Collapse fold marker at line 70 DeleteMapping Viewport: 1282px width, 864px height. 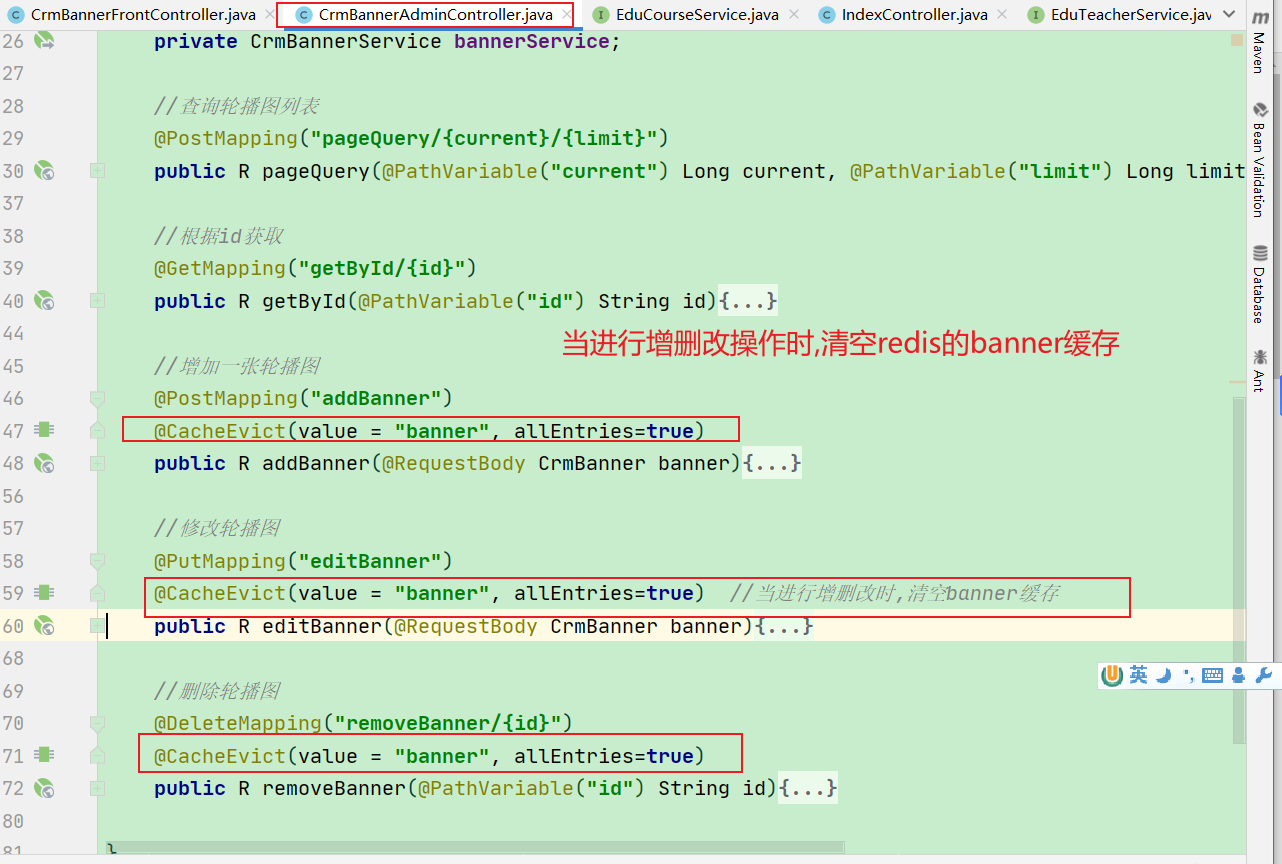coord(97,723)
